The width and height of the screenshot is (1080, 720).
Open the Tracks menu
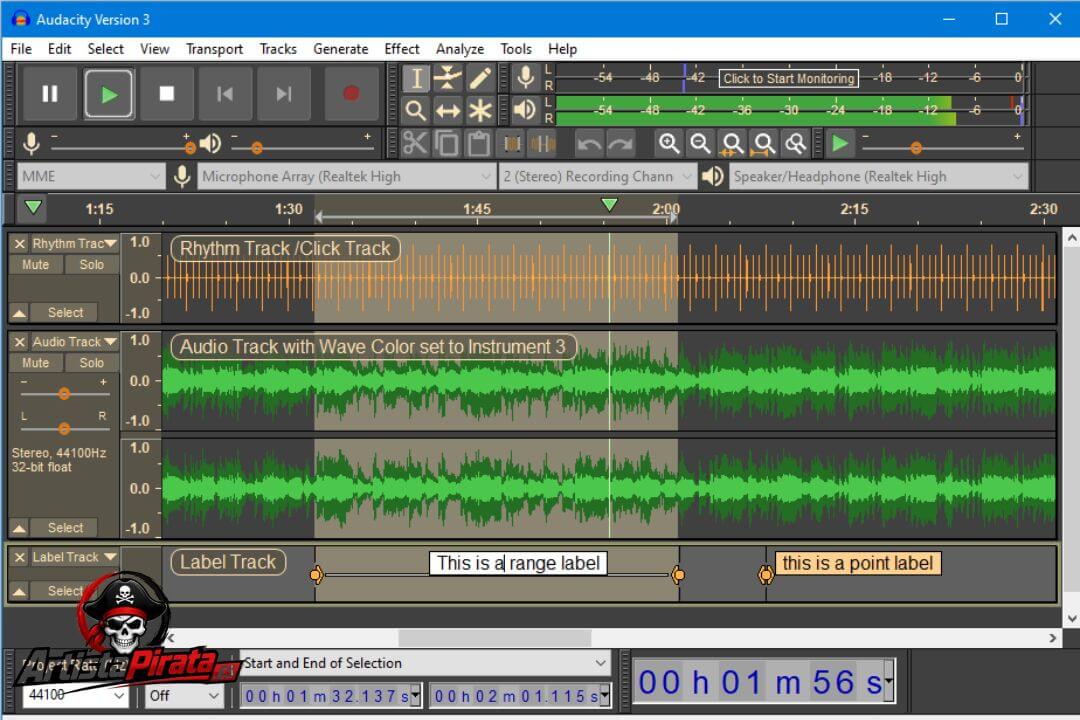278,49
